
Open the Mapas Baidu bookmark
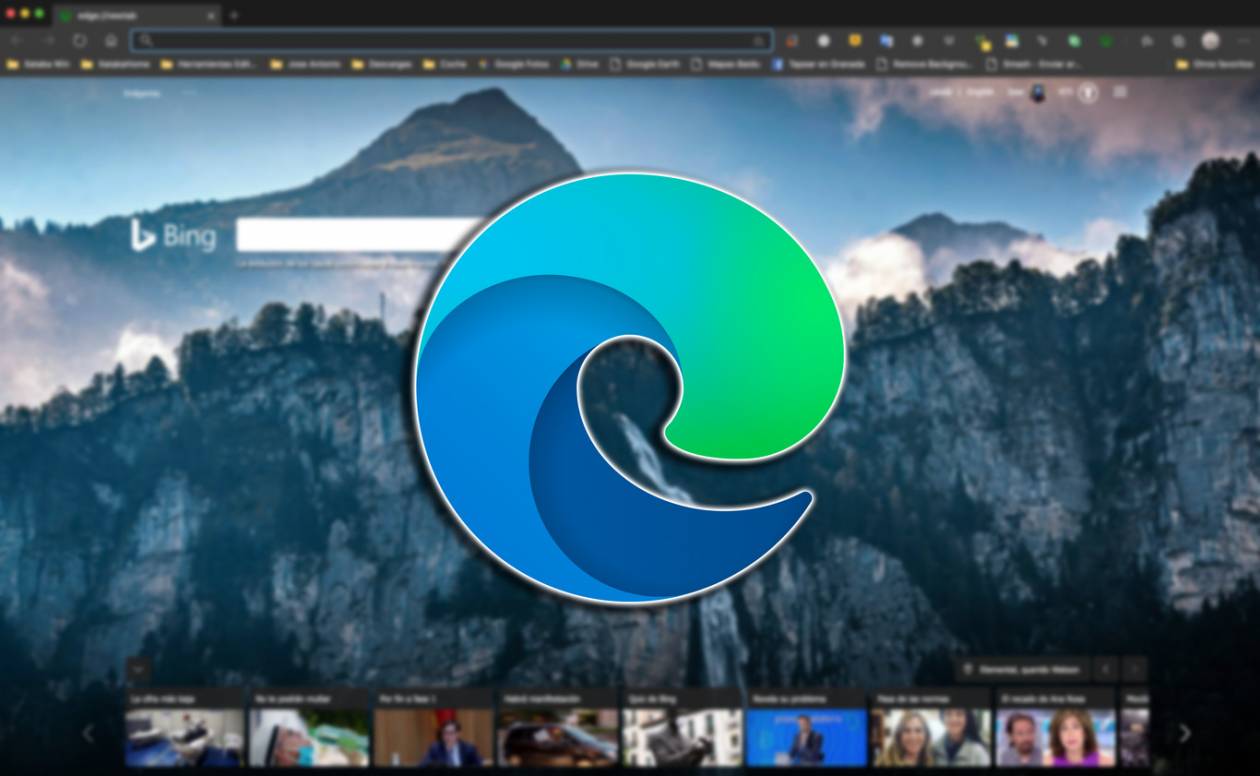[726, 64]
